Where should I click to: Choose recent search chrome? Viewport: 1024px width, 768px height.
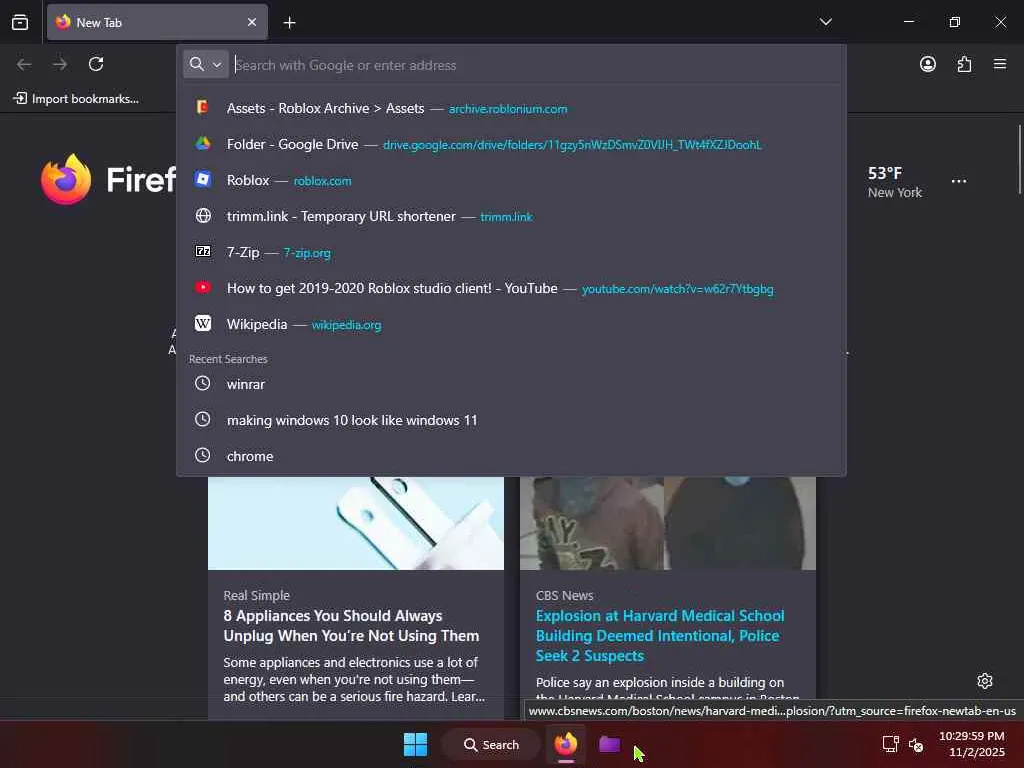pos(511,456)
